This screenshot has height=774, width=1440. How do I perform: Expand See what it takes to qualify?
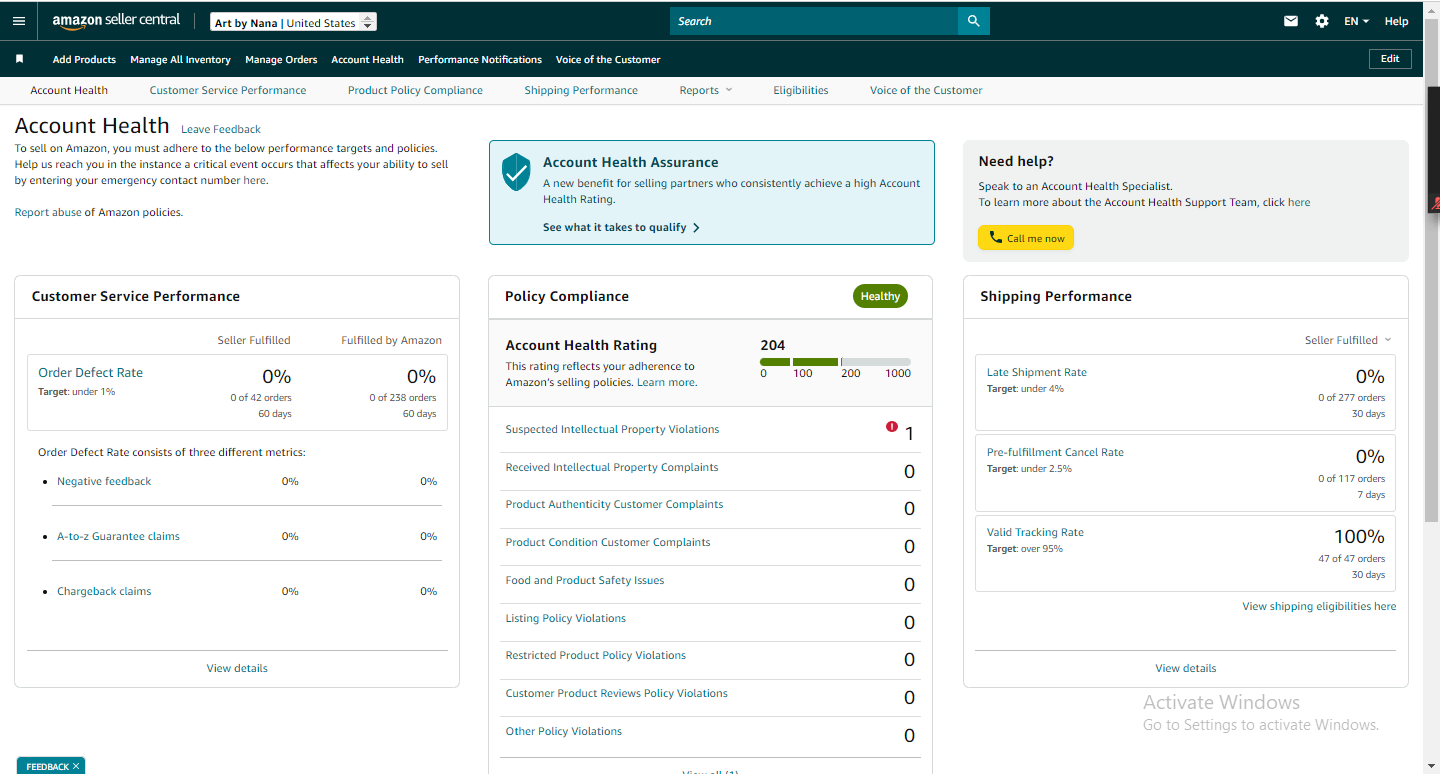point(621,227)
